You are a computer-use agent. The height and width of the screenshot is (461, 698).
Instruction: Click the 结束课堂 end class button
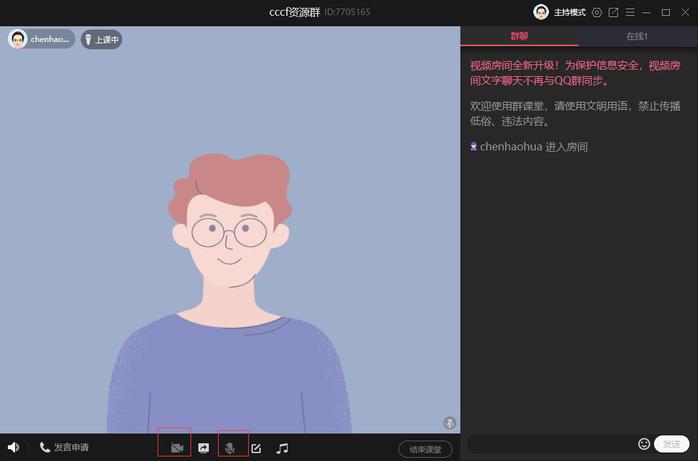pyautogui.click(x=424, y=449)
